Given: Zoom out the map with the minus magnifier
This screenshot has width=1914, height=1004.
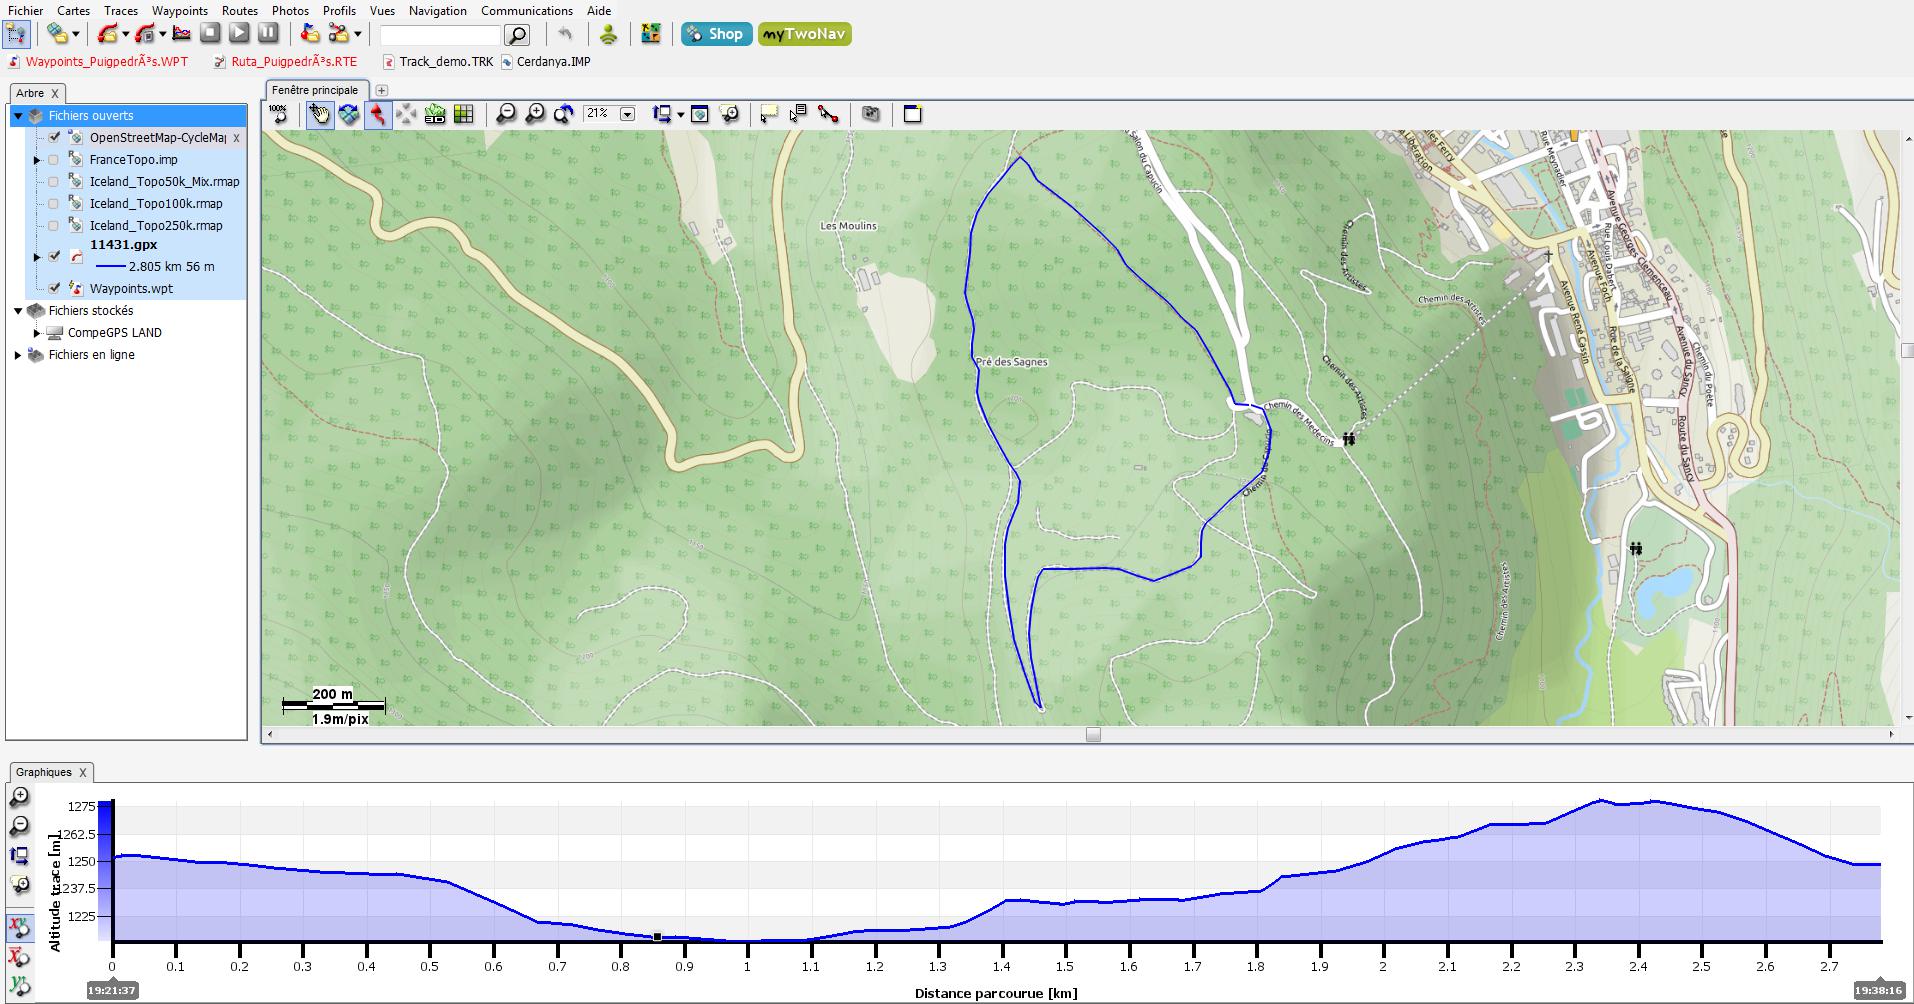Looking at the screenshot, I should (x=506, y=114).
